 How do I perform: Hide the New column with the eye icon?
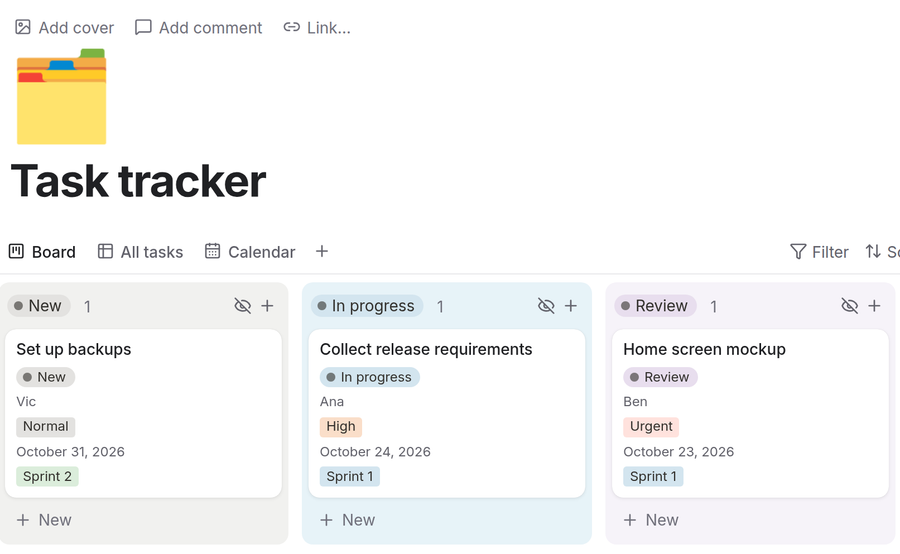243,306
